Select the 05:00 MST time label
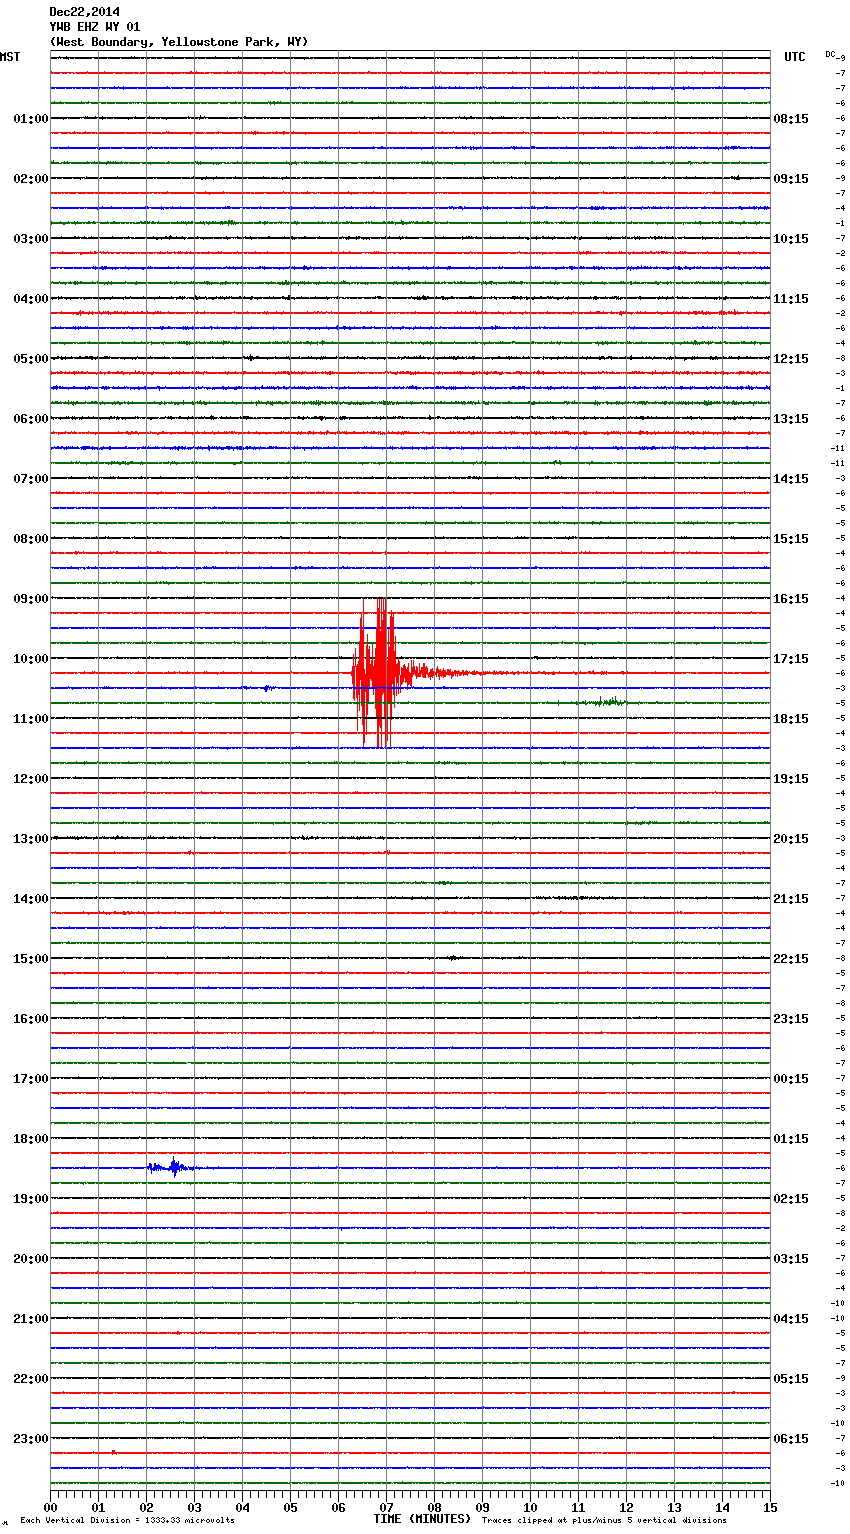 tap(30, 359)
